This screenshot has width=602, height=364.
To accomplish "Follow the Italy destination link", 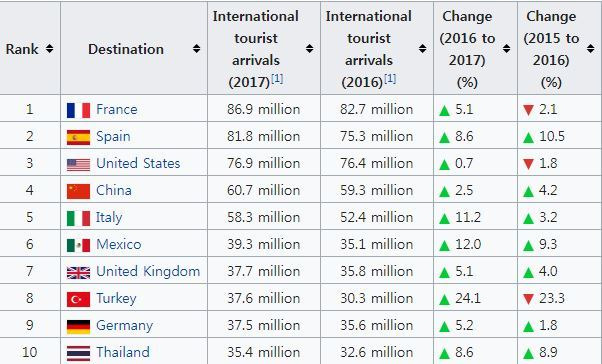I will [109, 217].
